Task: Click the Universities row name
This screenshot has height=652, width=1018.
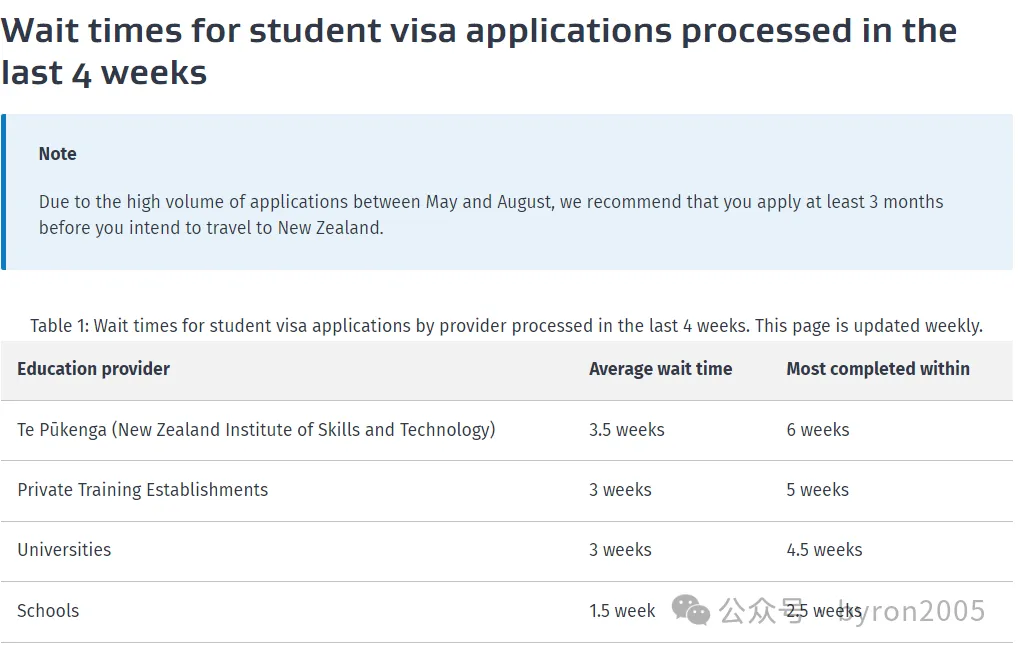Action: [x=64, y=550]
